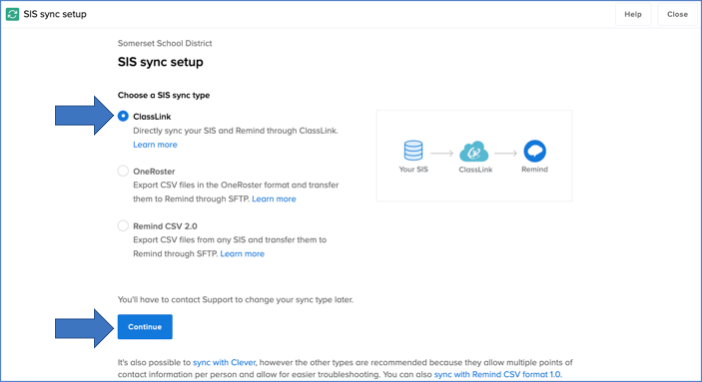Click the sync flow diagram panel
Viewport: 702px width, 382px height.
[x=474, y=156]
